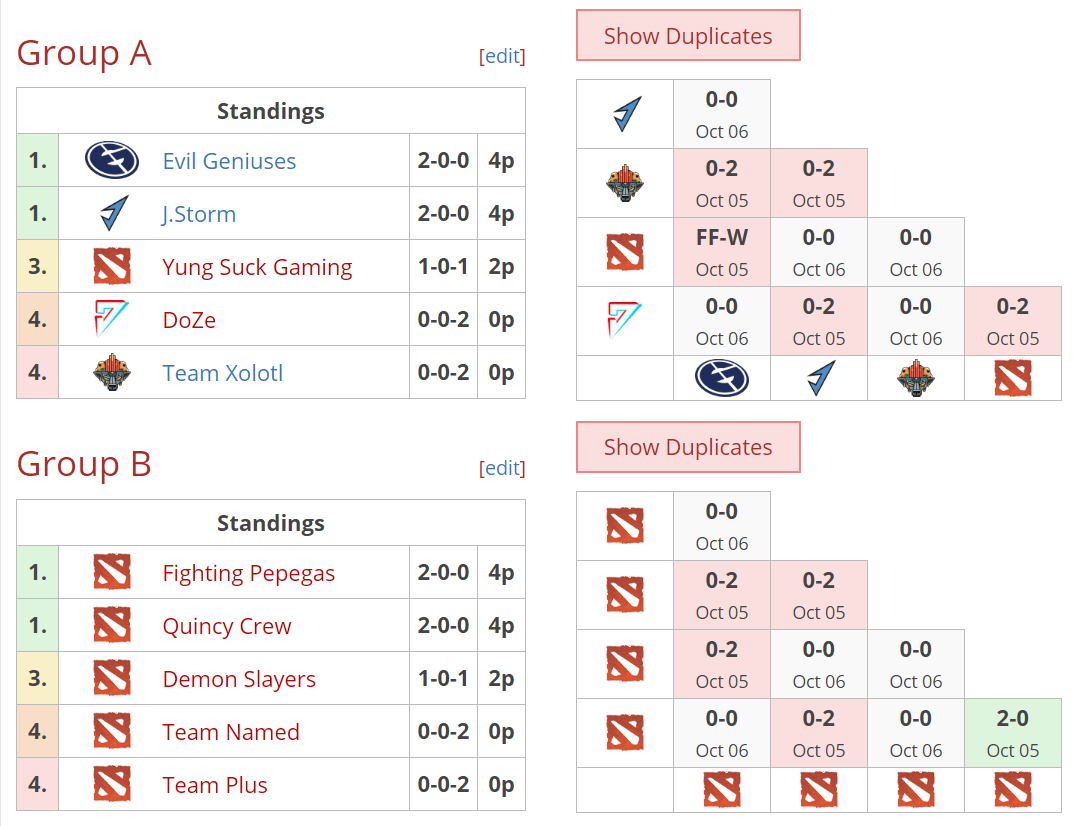Toggle Show Duplicates for Group B crosstable
This screenshot has width=1080, height=826.
click(x=688, y=447)
